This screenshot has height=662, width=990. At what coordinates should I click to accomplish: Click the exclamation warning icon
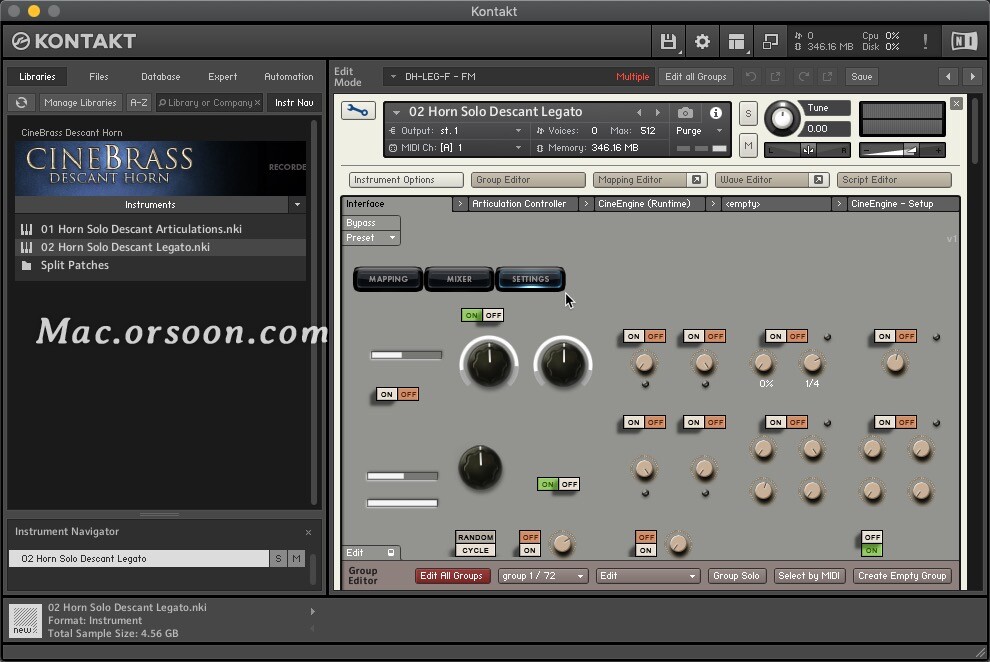tap(925, 42)
